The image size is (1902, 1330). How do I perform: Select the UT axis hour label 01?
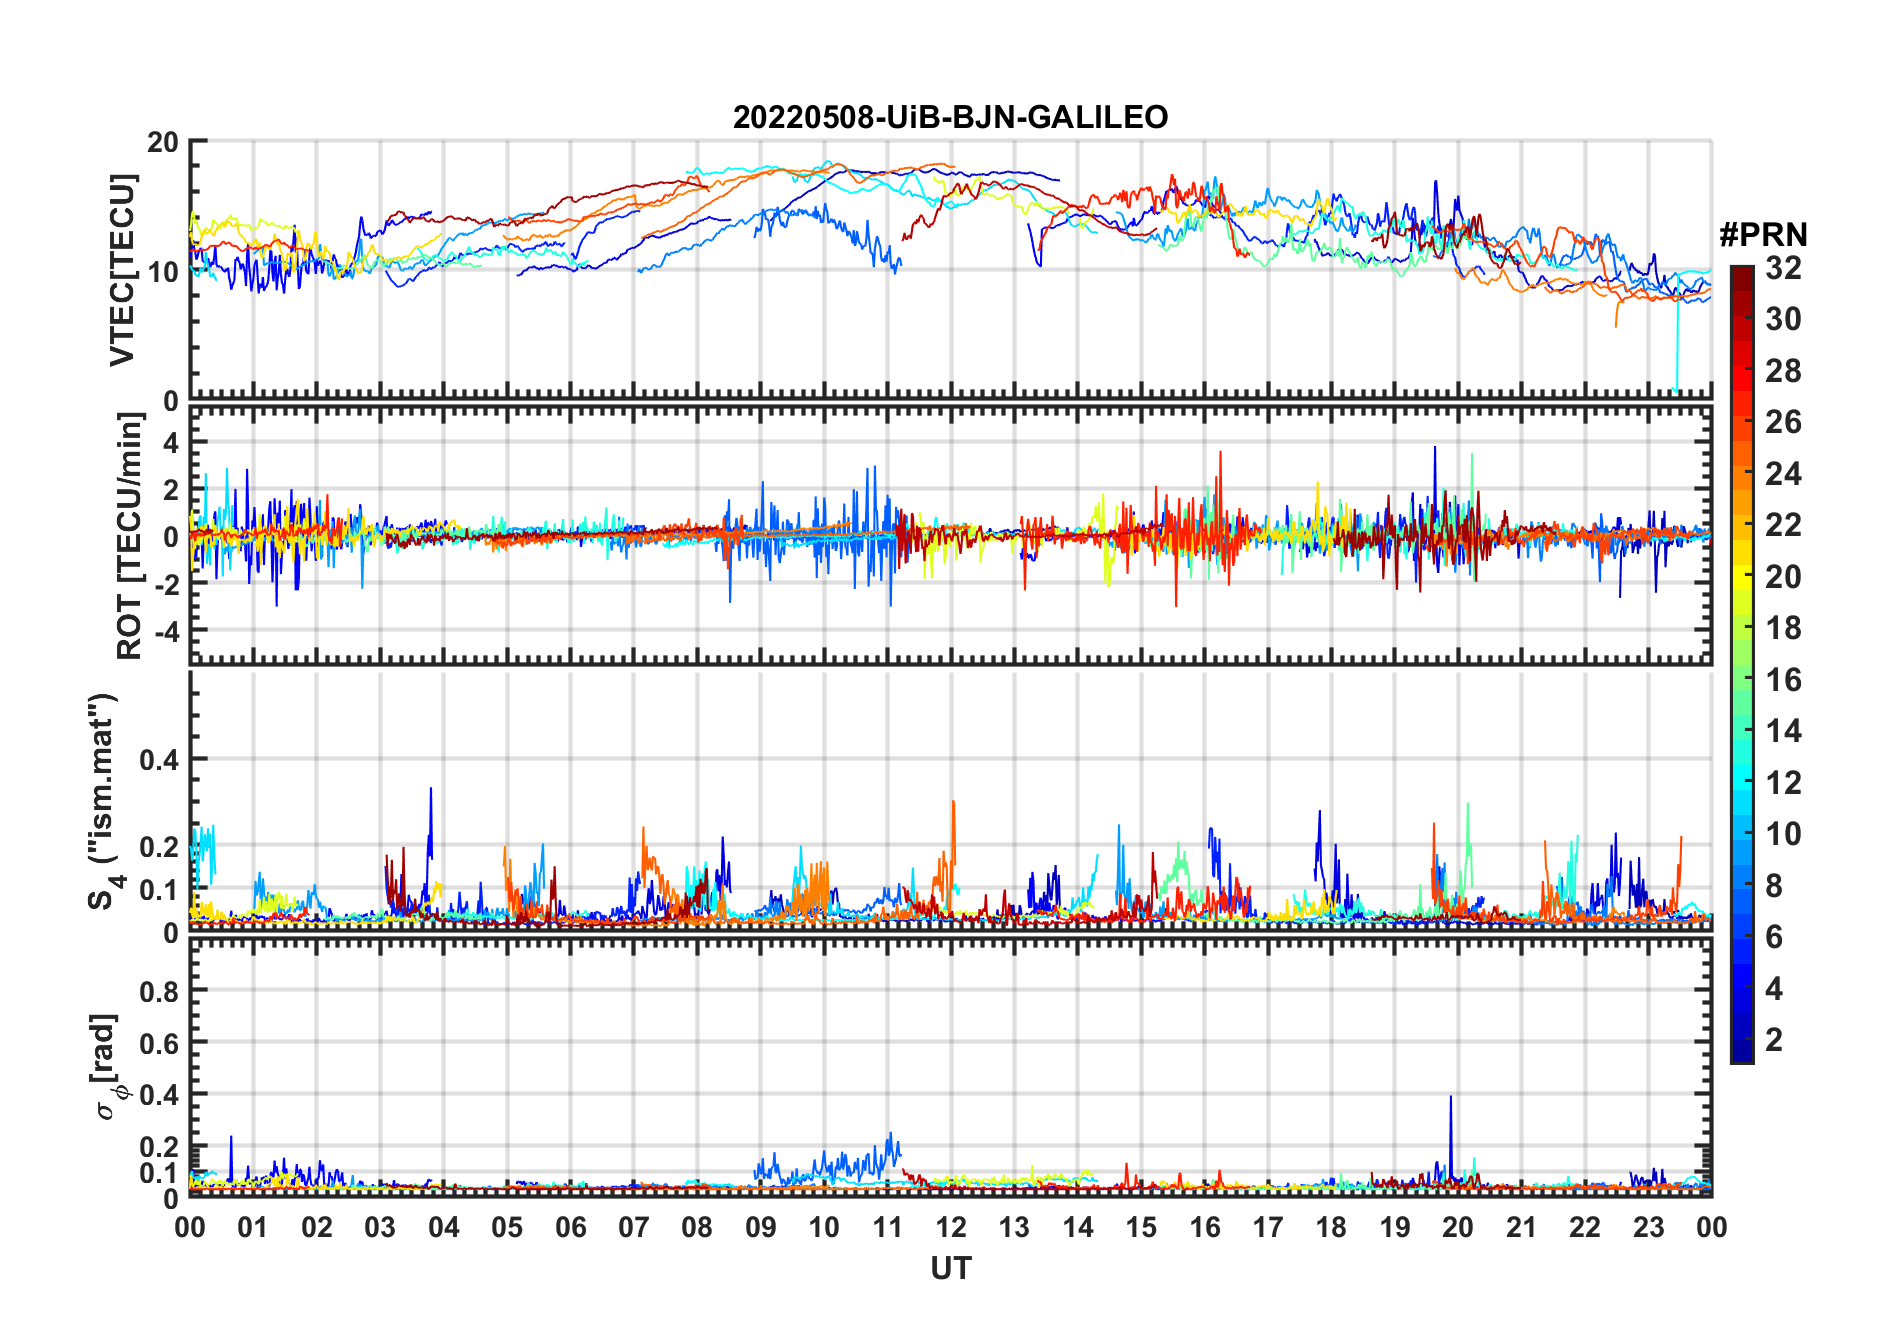(x=253, y=1227)
